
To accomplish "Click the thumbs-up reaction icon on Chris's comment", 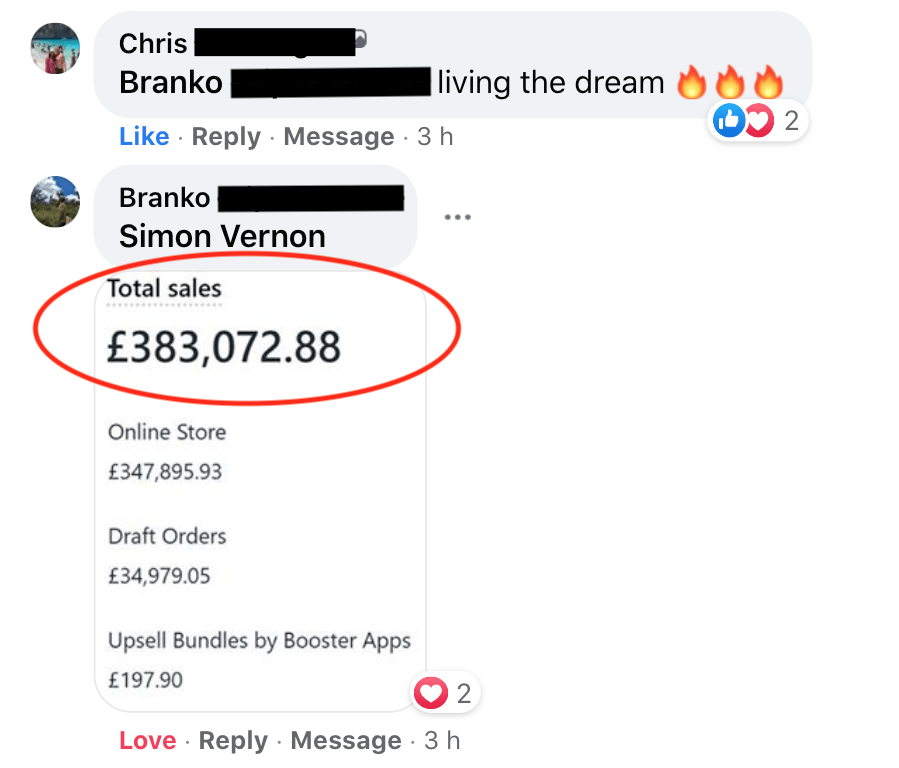I will coord(729,121).
